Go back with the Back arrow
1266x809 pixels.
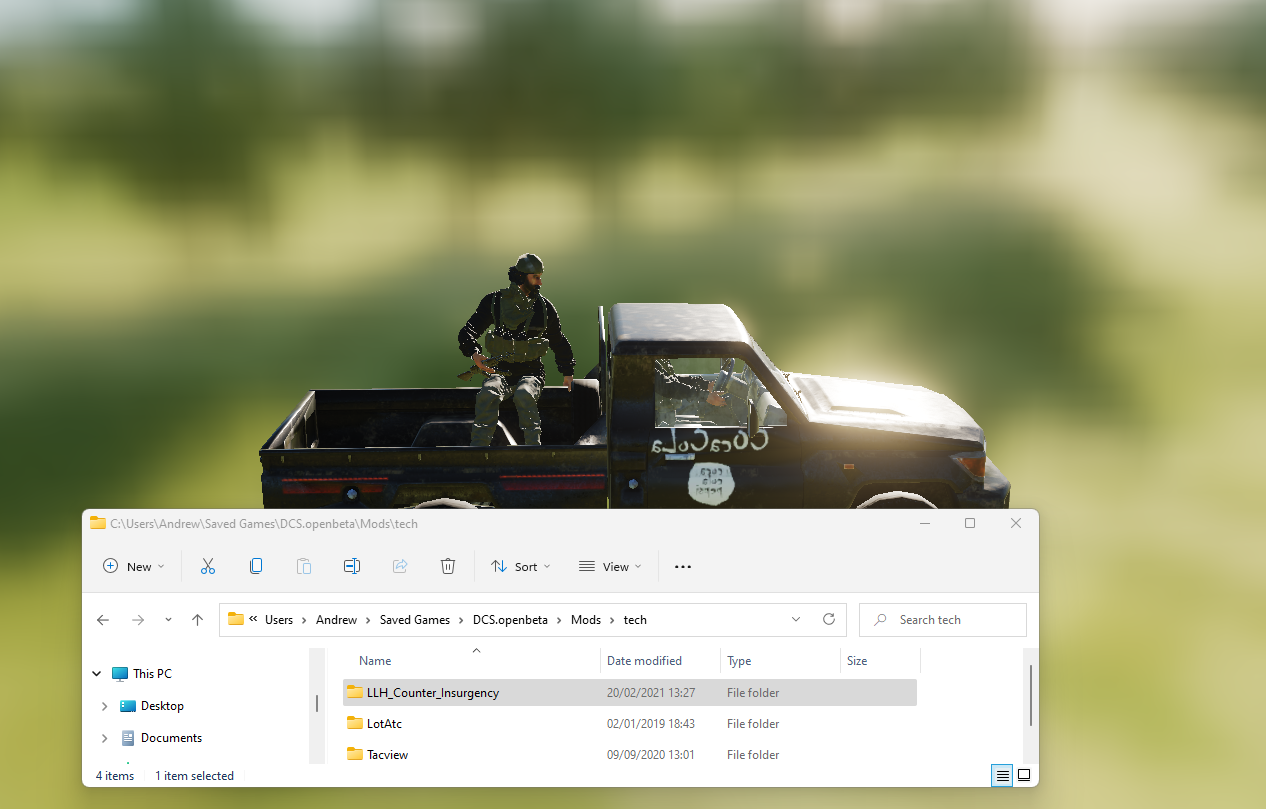pyautogui.click(x=103, y=620)
